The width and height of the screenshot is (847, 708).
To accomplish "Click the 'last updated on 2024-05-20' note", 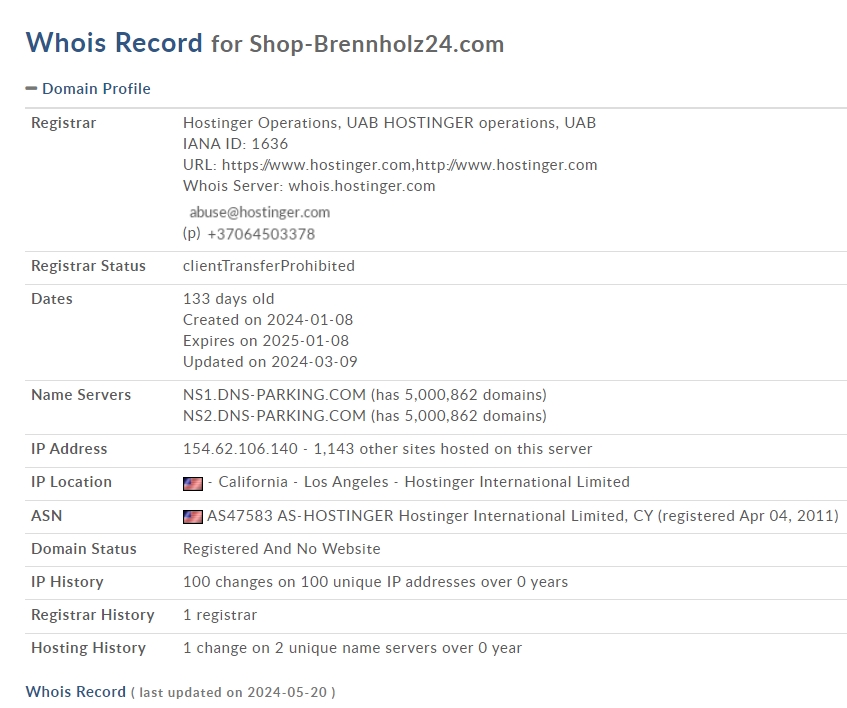I will pos(233,692).
